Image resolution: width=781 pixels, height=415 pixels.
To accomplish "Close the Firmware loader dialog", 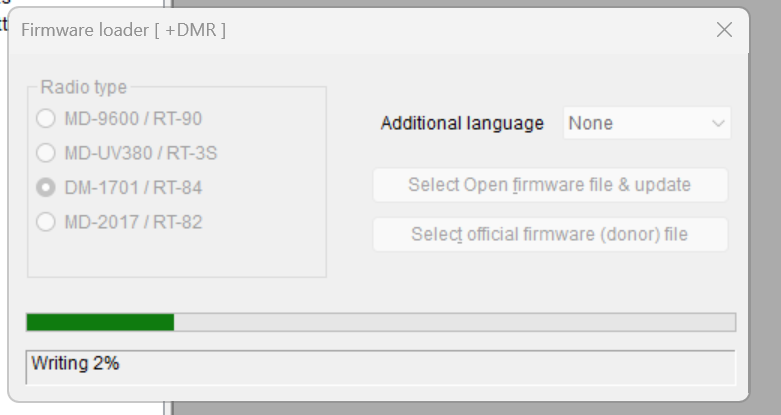I will coord(725,30).
